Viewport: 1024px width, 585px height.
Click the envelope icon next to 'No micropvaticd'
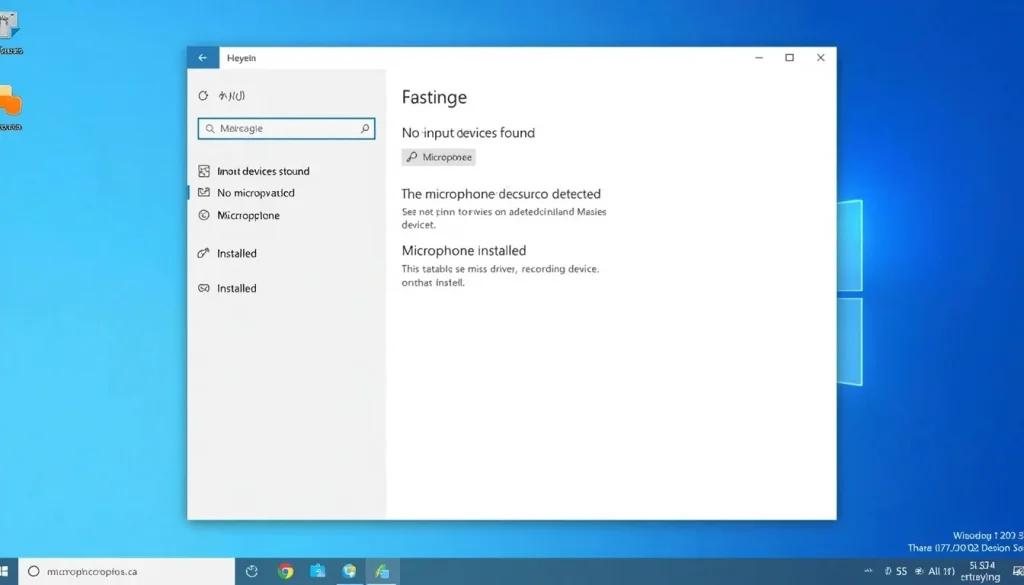pyautogui.click(x=204, y=193)
